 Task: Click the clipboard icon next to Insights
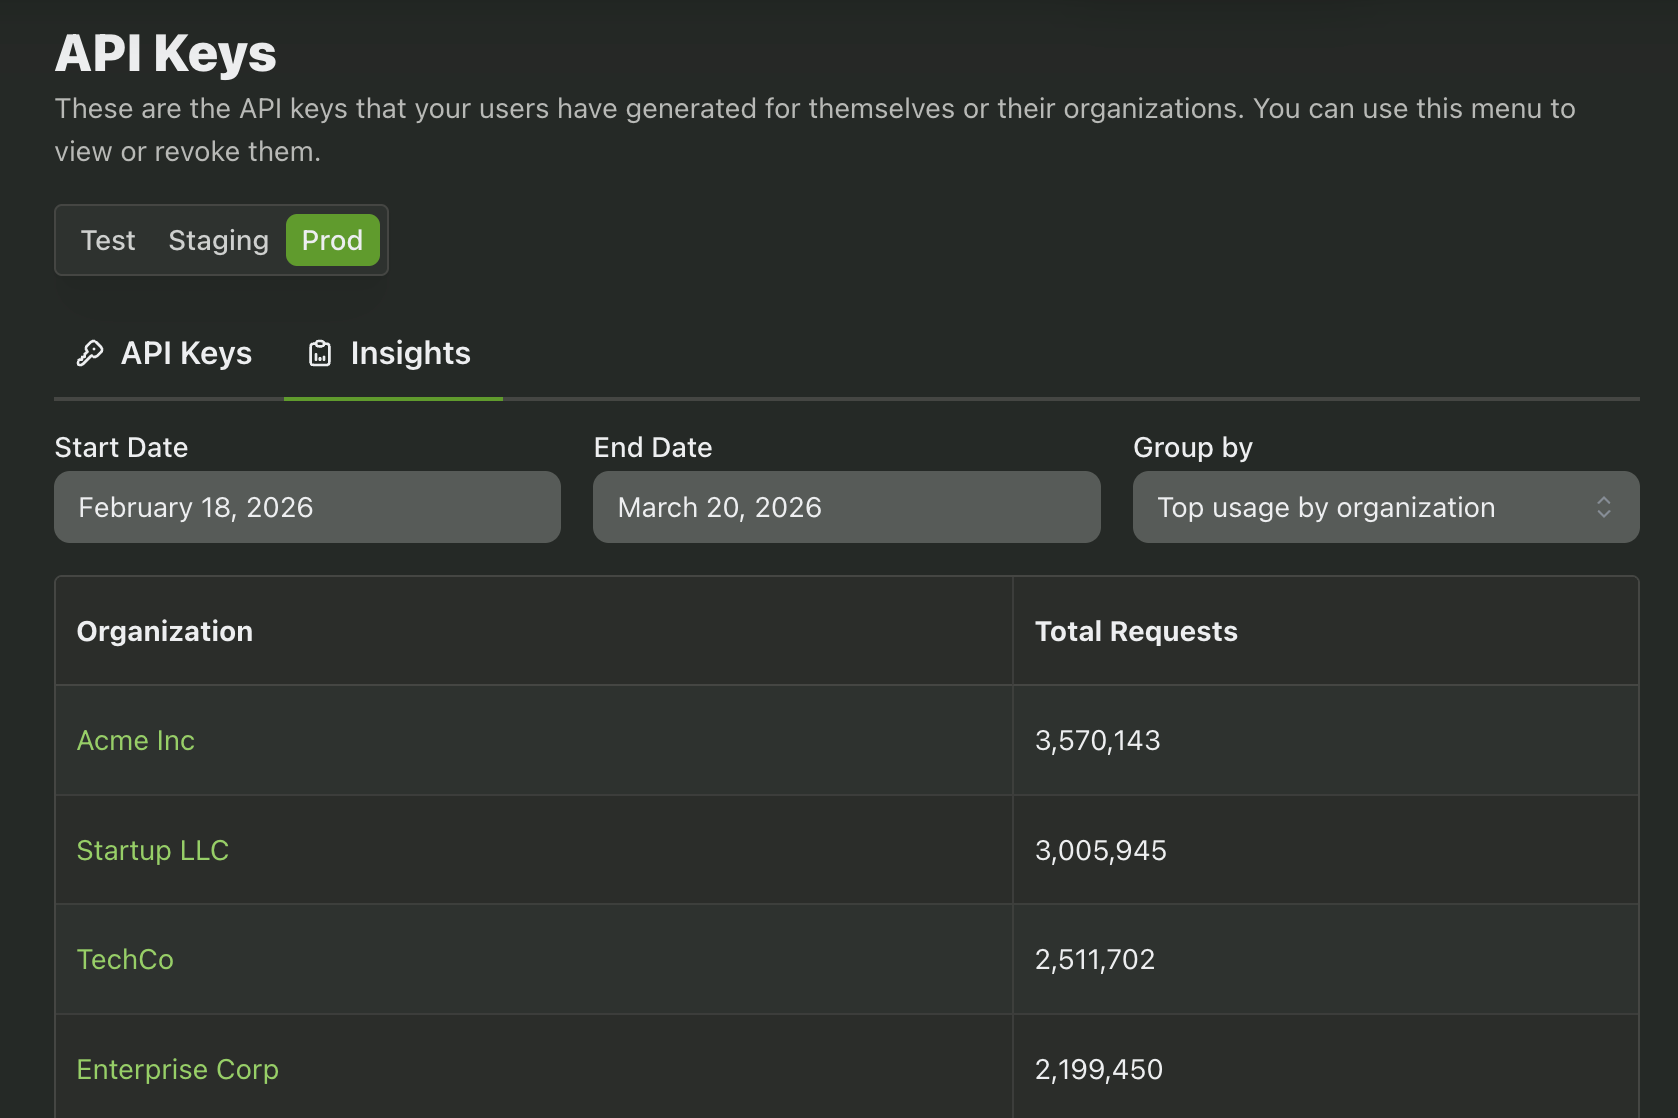coord(320,353)
